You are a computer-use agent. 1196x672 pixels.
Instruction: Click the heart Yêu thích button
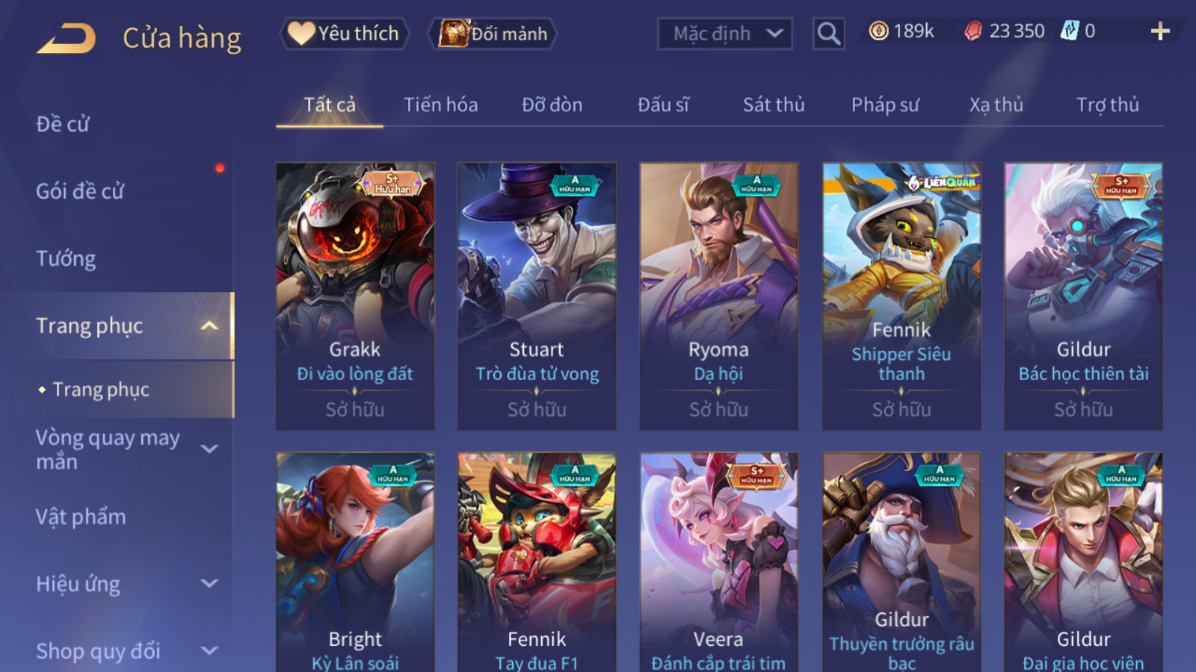pos(345,34)
